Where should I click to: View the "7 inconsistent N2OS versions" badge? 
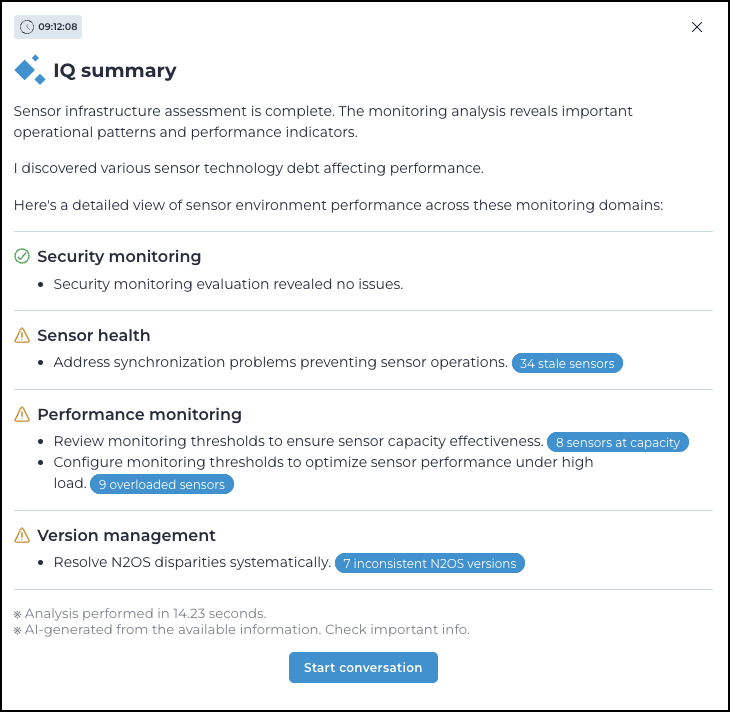pyautogui.click(x=429, y=563)
